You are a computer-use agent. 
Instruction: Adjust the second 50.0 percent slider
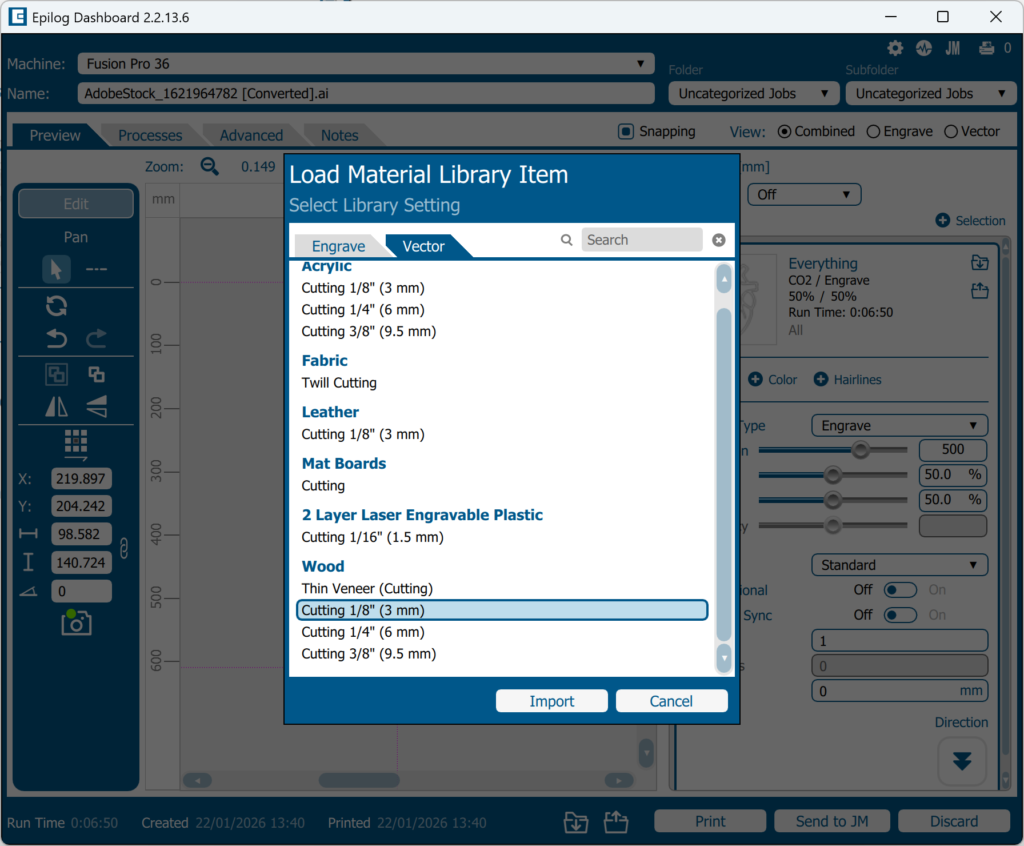pyautogui.click(x=833, y=500)
